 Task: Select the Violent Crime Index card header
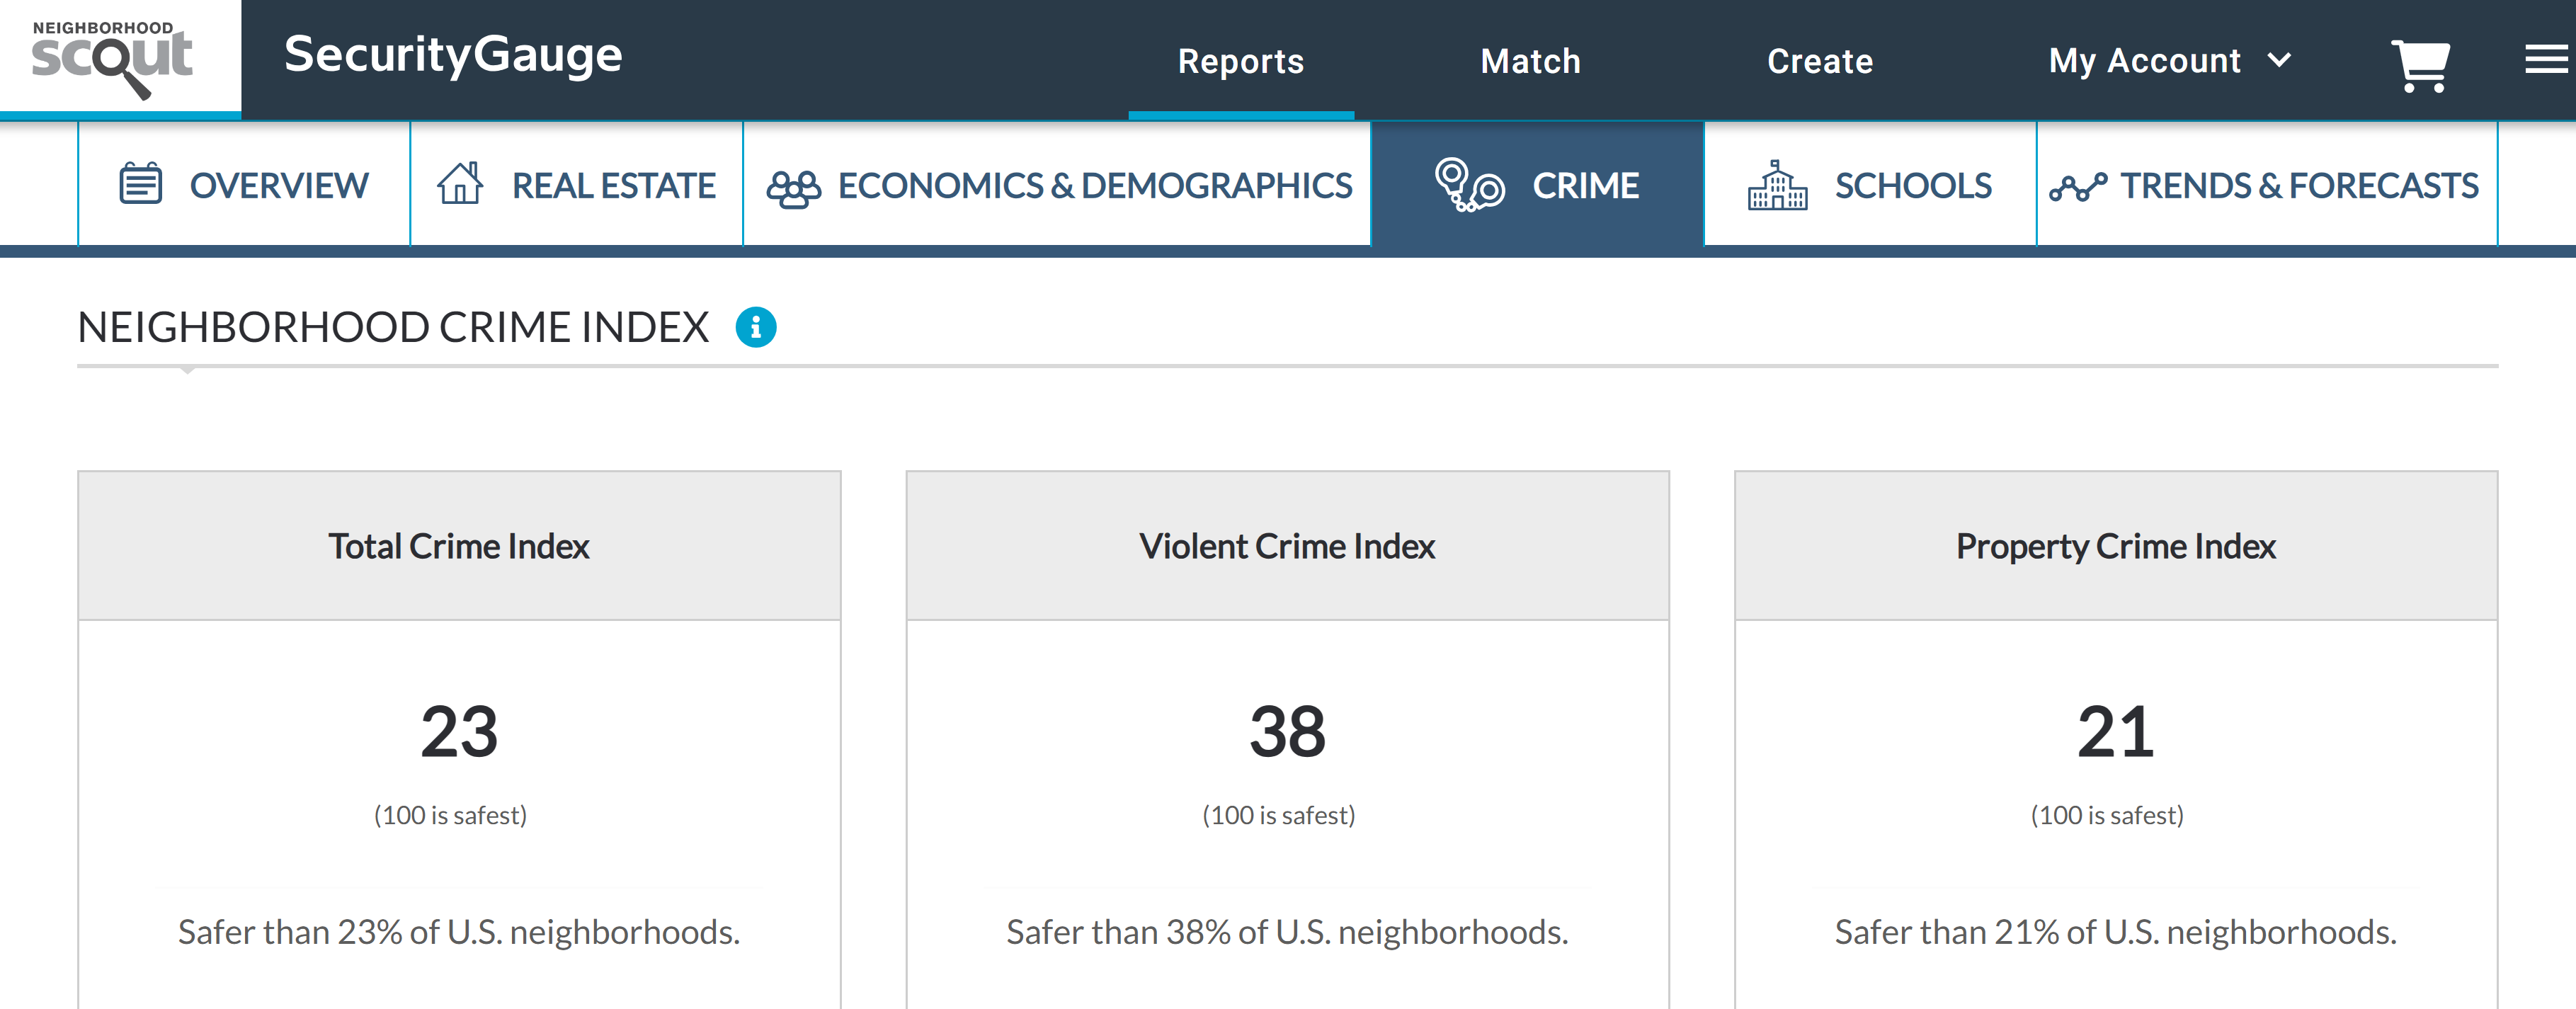pyautogui.click(x=1287, y=546)
